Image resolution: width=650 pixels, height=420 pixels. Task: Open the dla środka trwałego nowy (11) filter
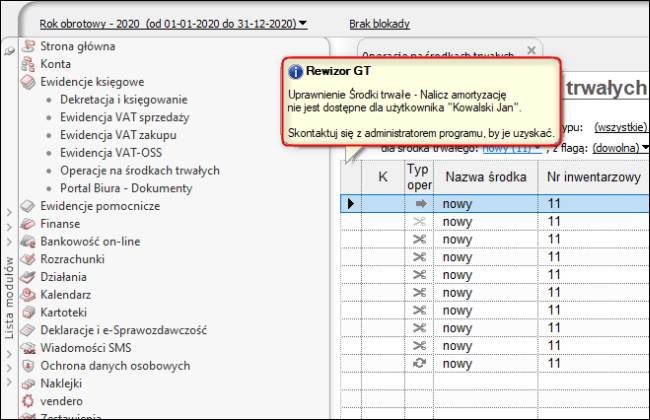point(512,148)
